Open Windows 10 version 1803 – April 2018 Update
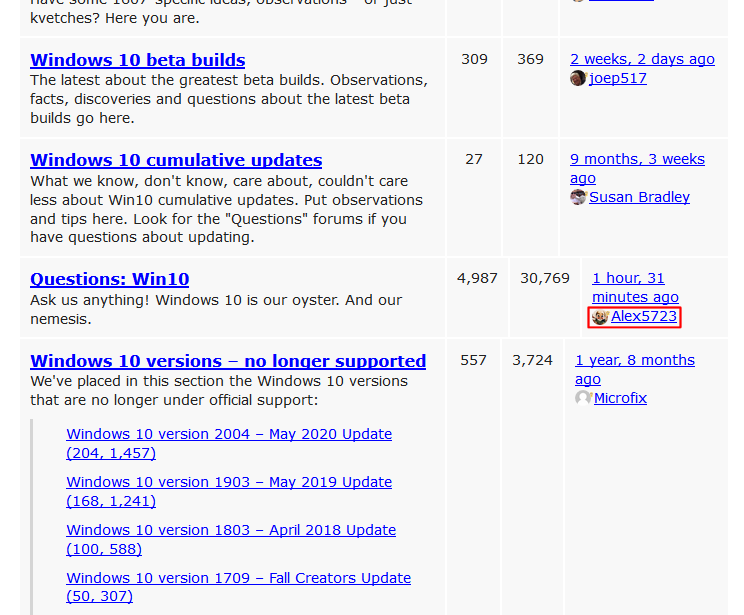Screen dimensions: 744x615 click(231, 540)
